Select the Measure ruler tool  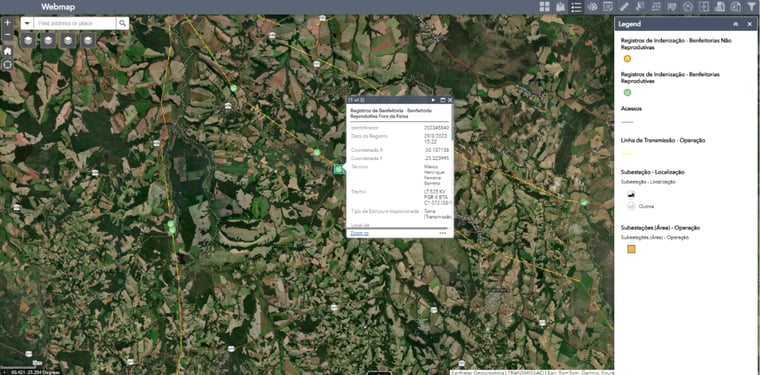pos(624,7)
